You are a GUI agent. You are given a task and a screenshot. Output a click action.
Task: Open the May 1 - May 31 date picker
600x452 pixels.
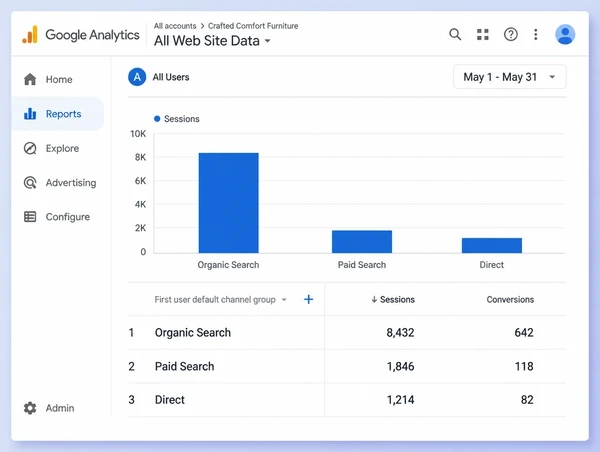pyautogui.click(x=510, y=77)
